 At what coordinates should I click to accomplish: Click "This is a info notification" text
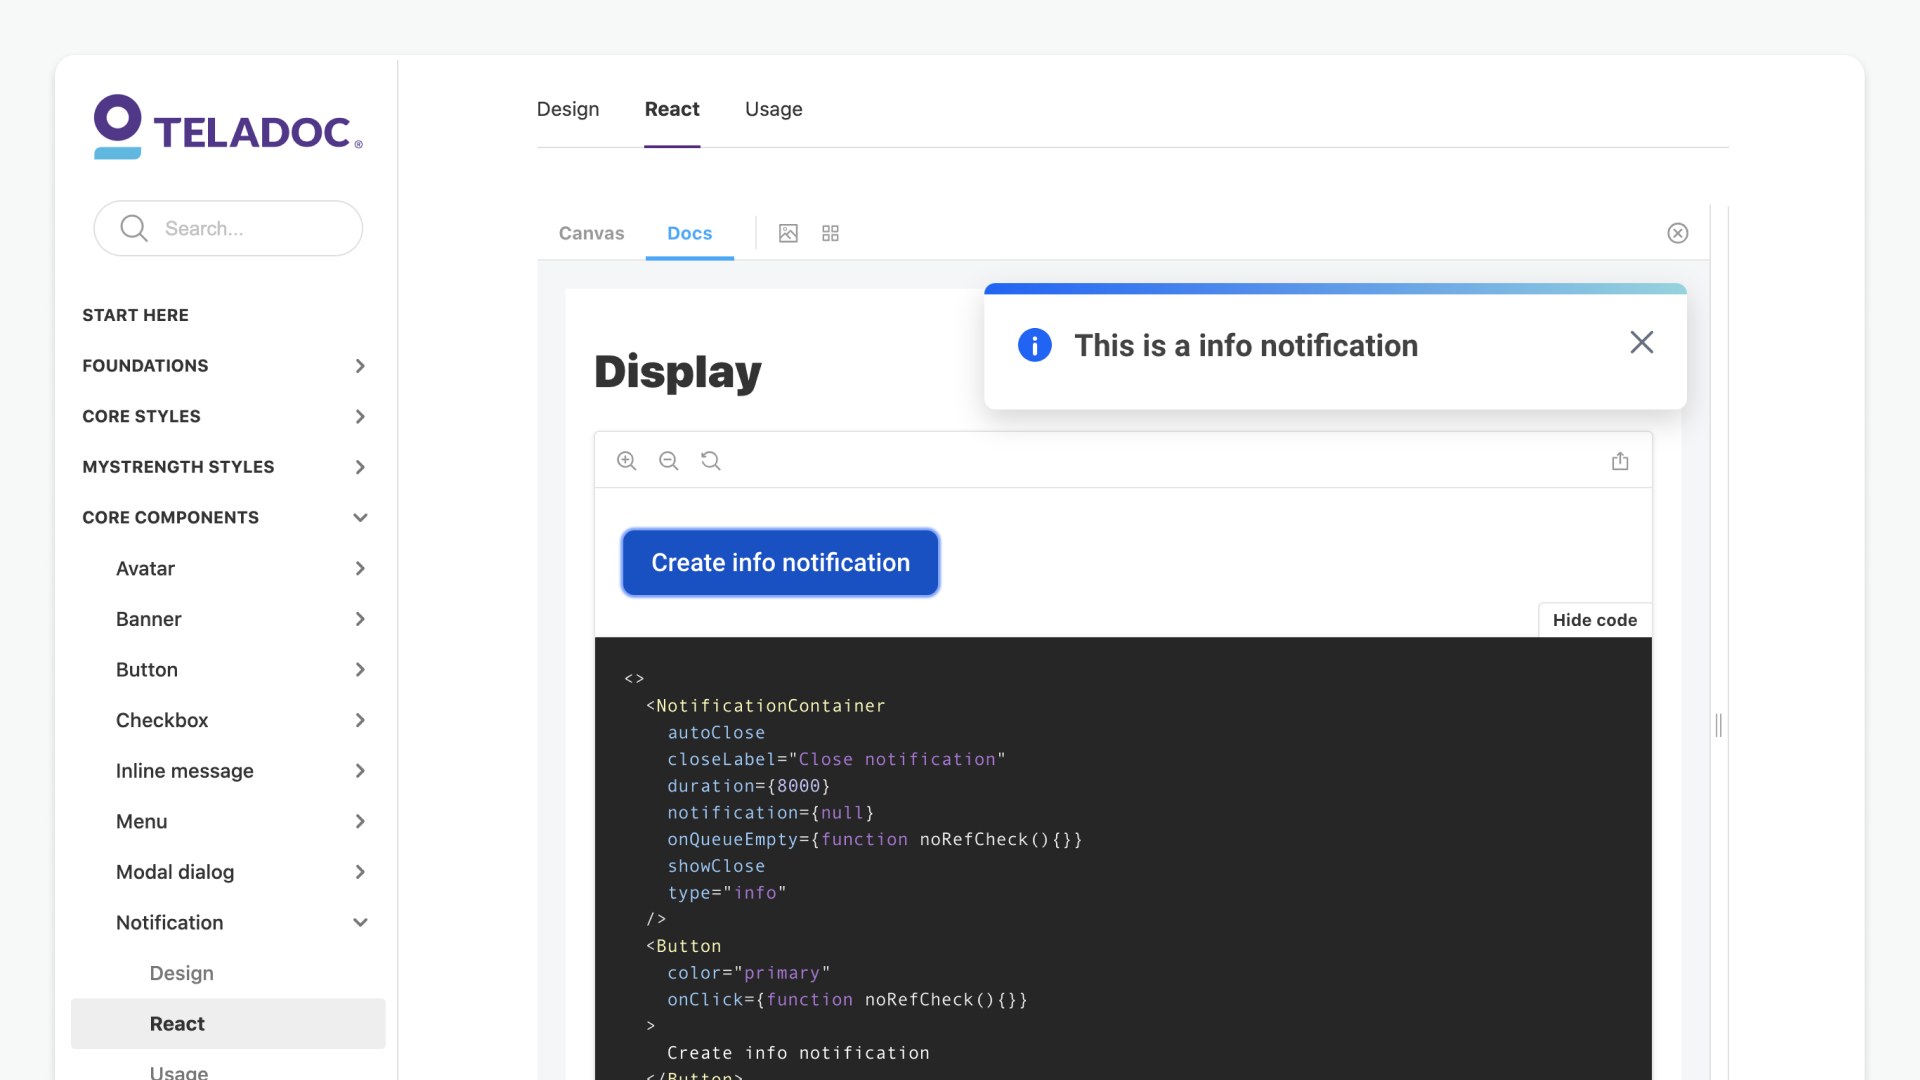[1246, 345]
